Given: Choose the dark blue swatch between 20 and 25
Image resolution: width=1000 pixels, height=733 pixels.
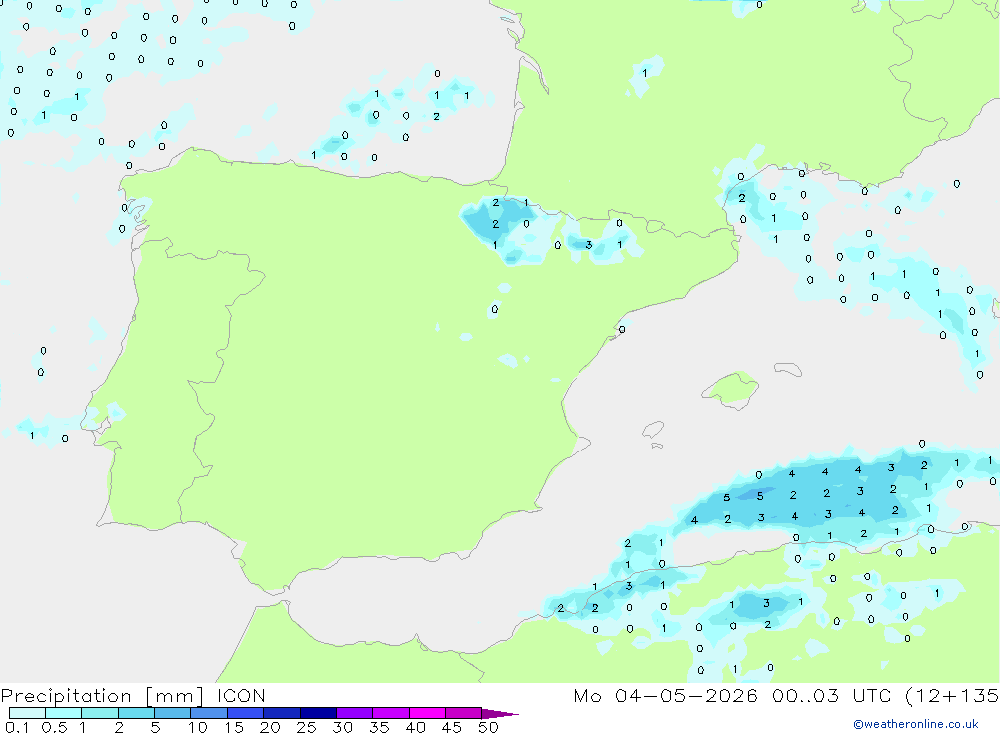Looking at the screenshot, I should coord(282,713).
